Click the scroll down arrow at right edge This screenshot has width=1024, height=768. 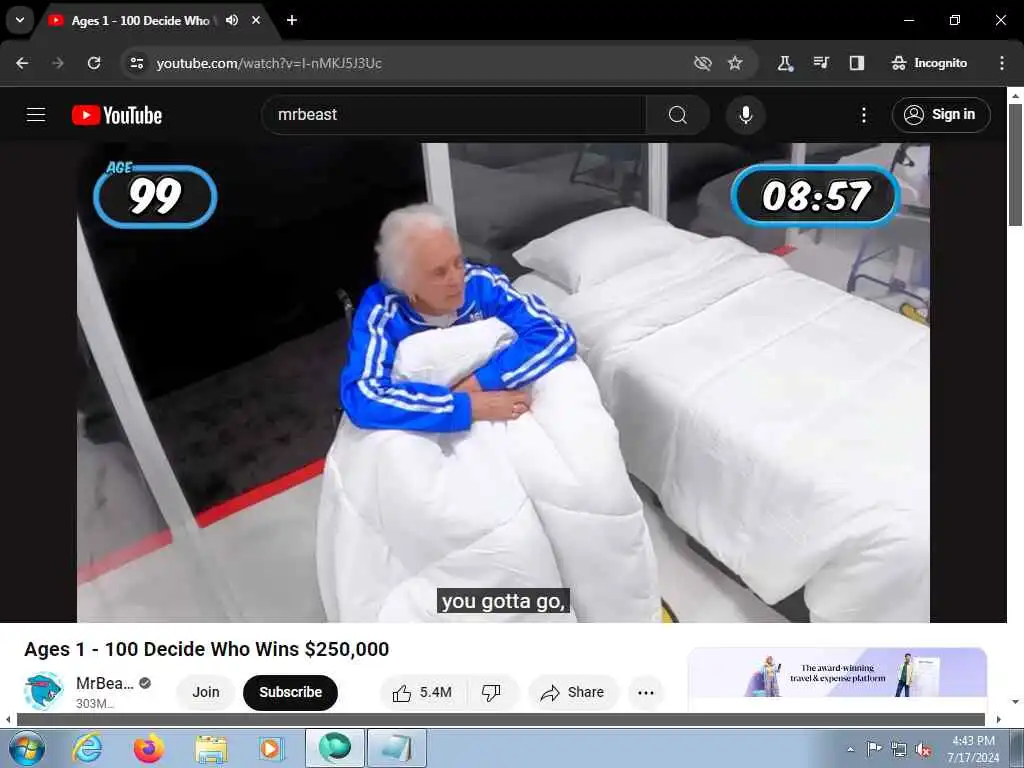(1015, 702)
